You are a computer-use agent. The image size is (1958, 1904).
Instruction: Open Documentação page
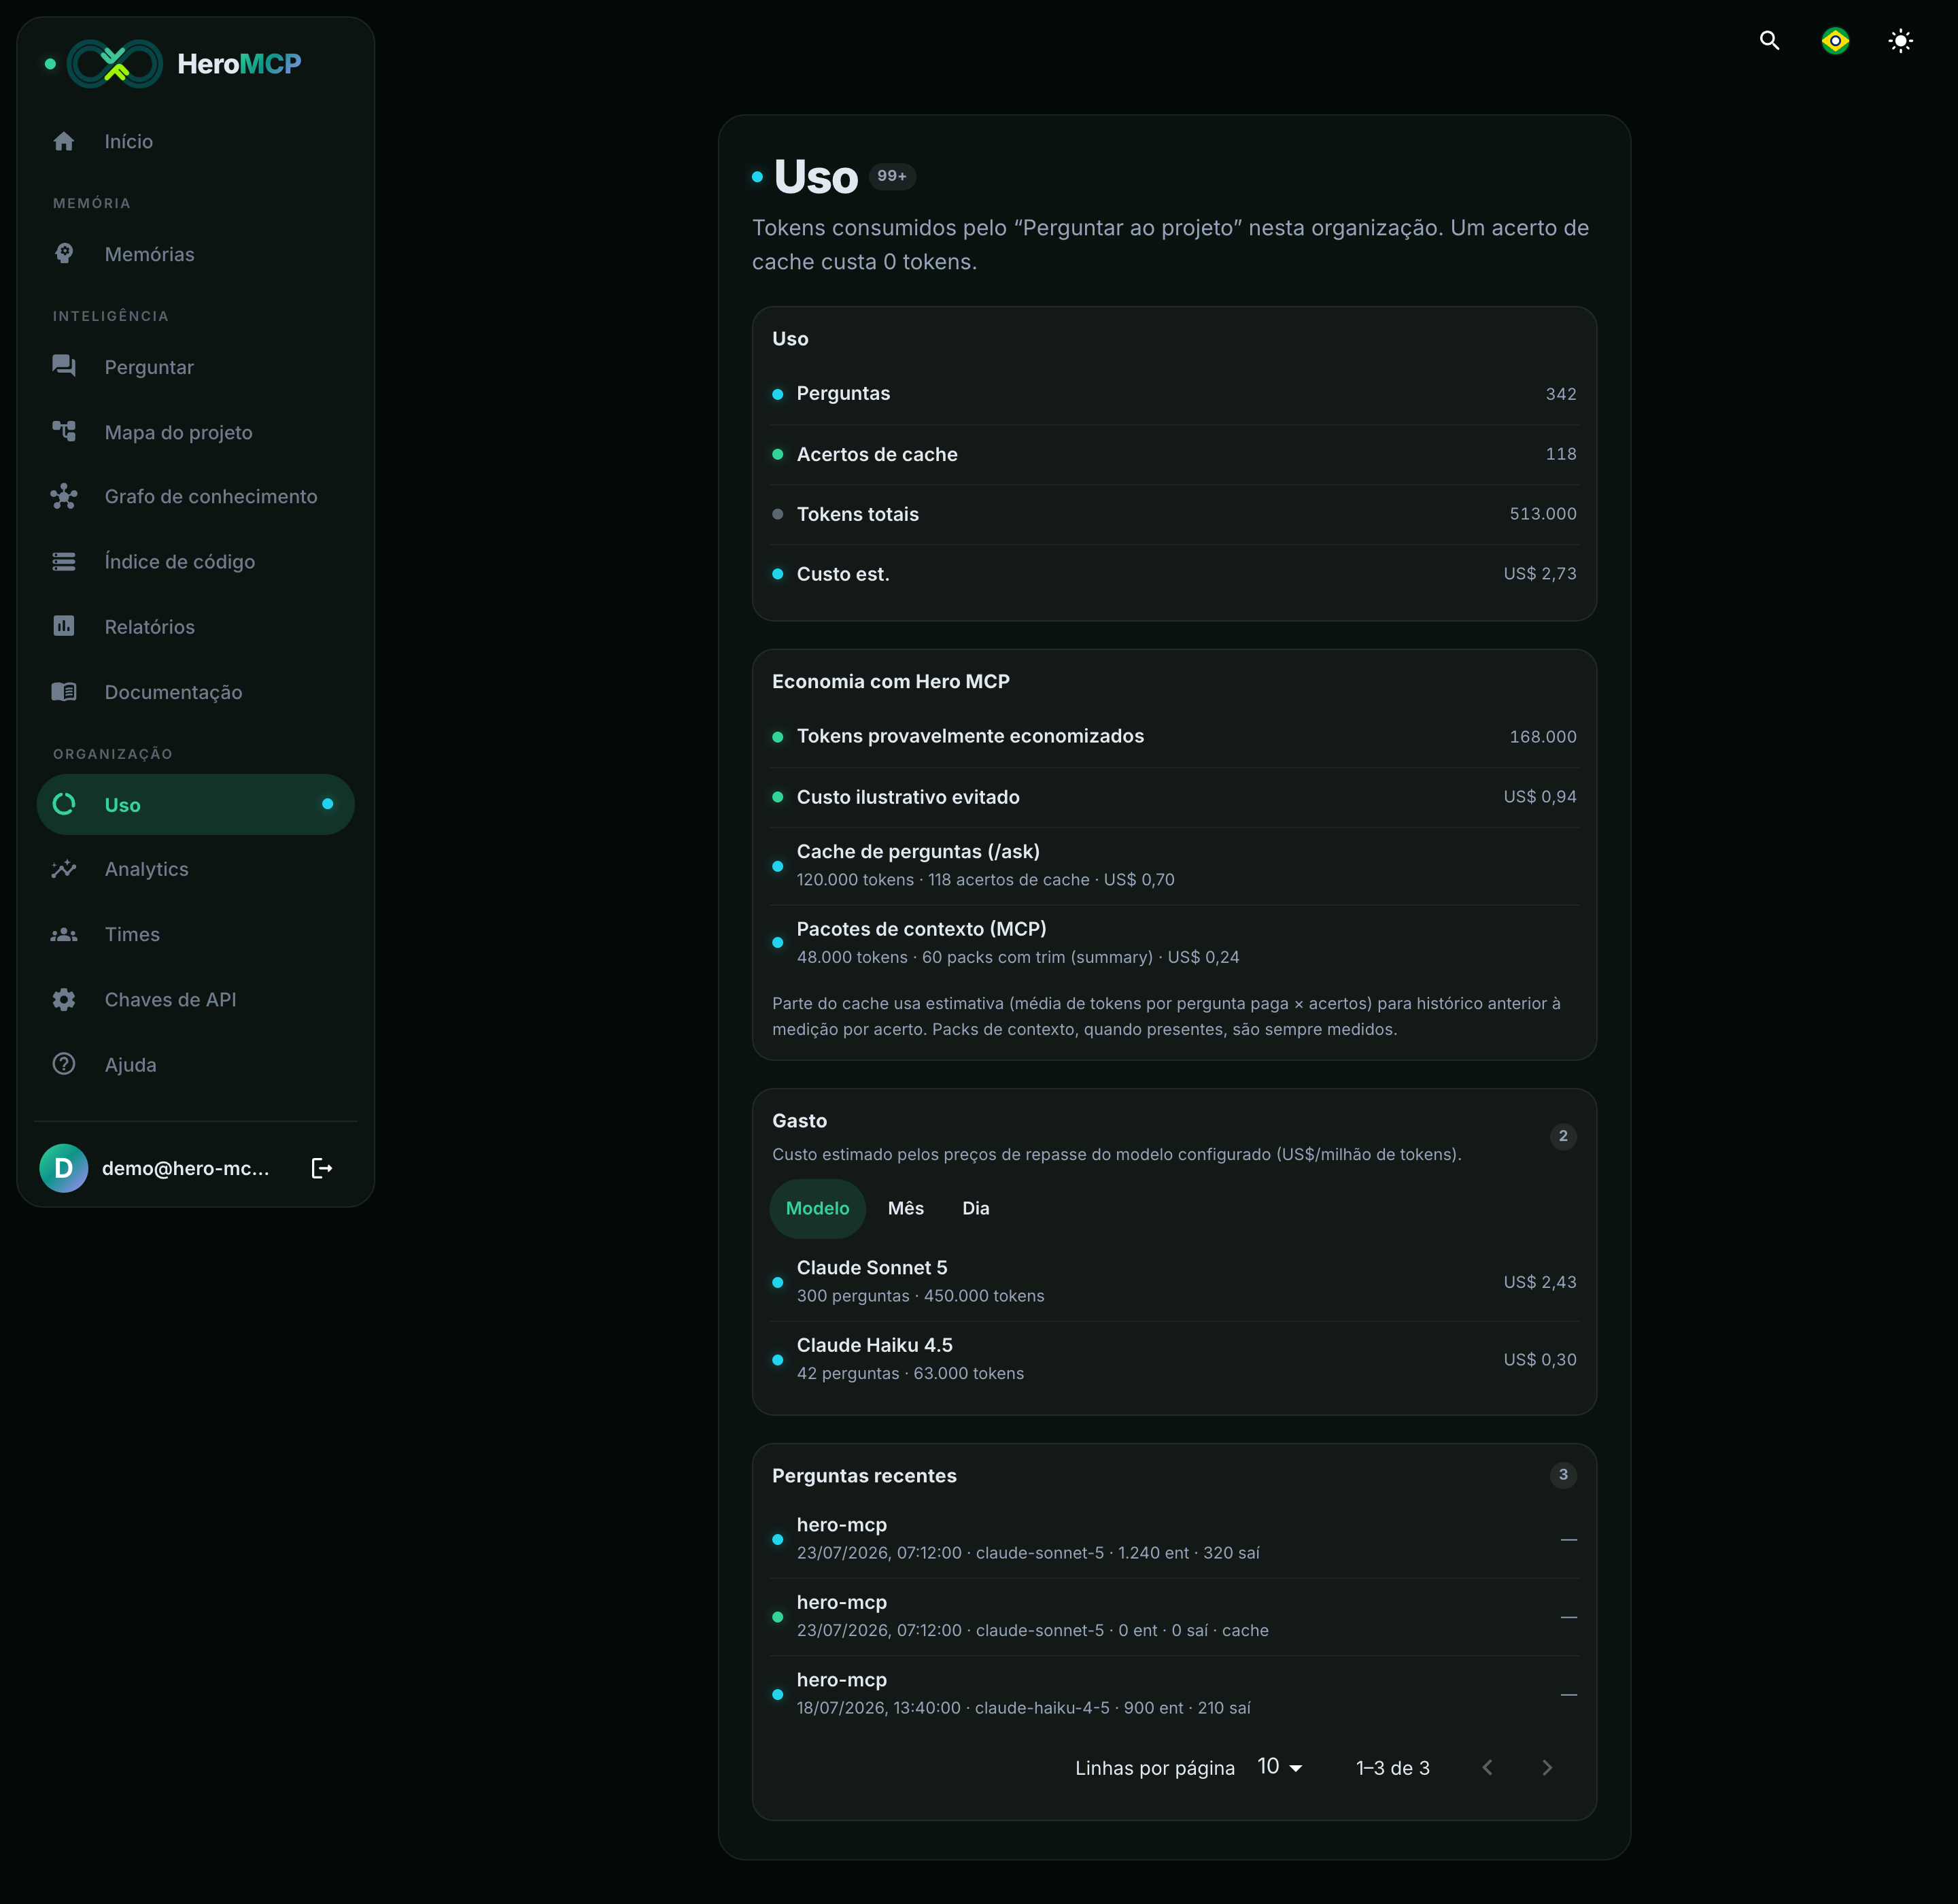point(196,691)
